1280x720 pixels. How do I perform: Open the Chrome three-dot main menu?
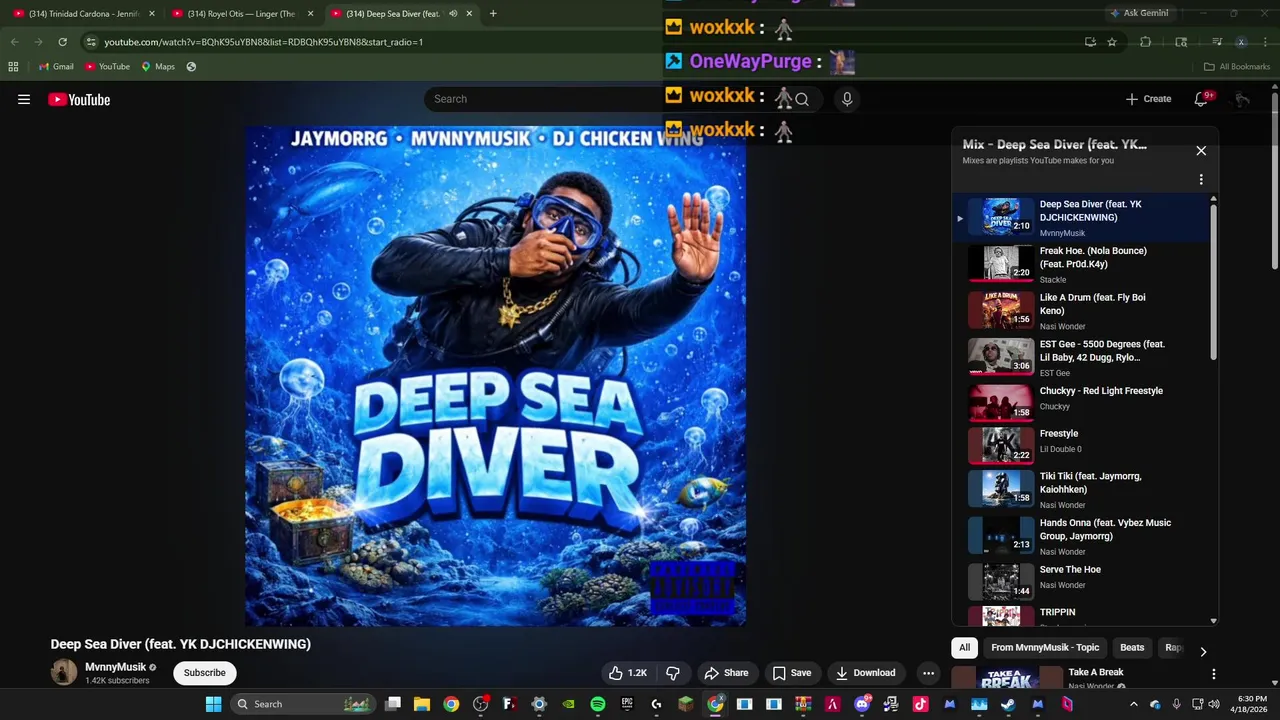tap(1265, 42)
